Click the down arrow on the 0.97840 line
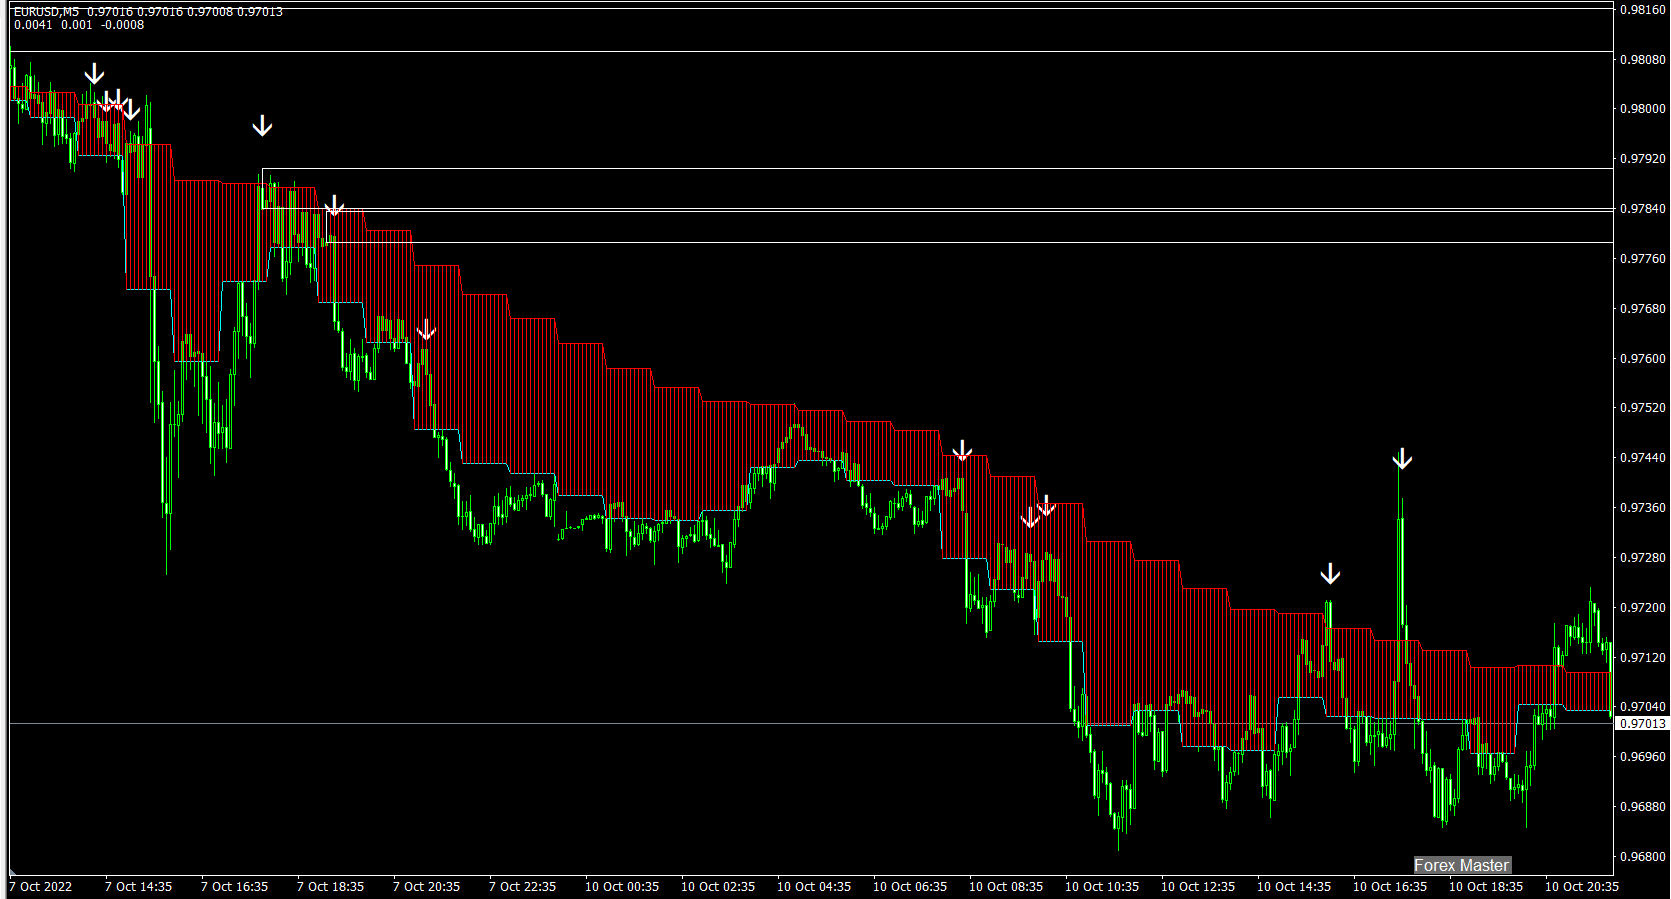Viewport: 1671px width, 899px height. pyautogui.click(x=334, y=206)
